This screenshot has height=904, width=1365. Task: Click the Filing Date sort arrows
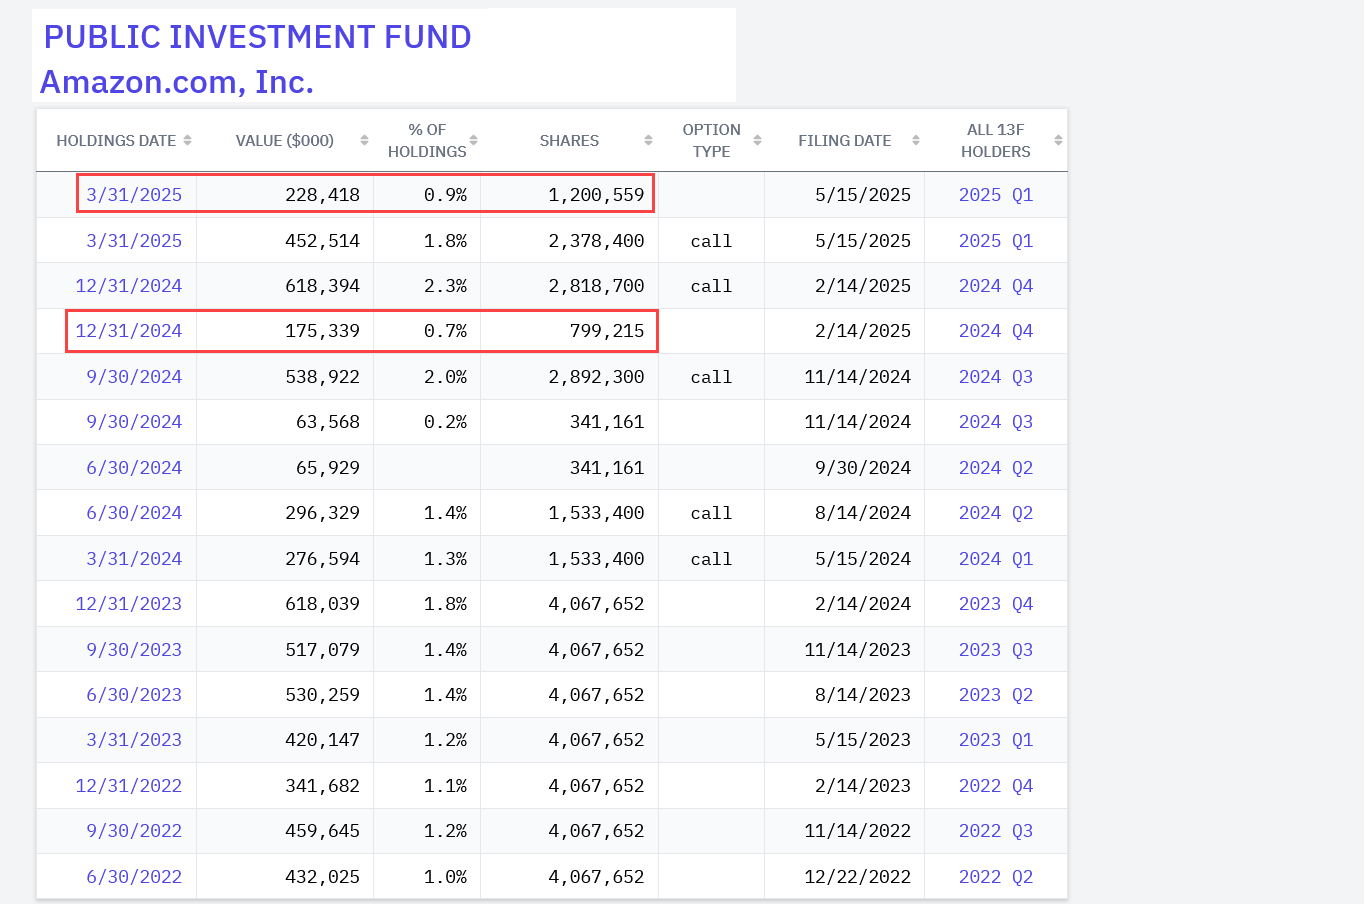pos(915,141)
